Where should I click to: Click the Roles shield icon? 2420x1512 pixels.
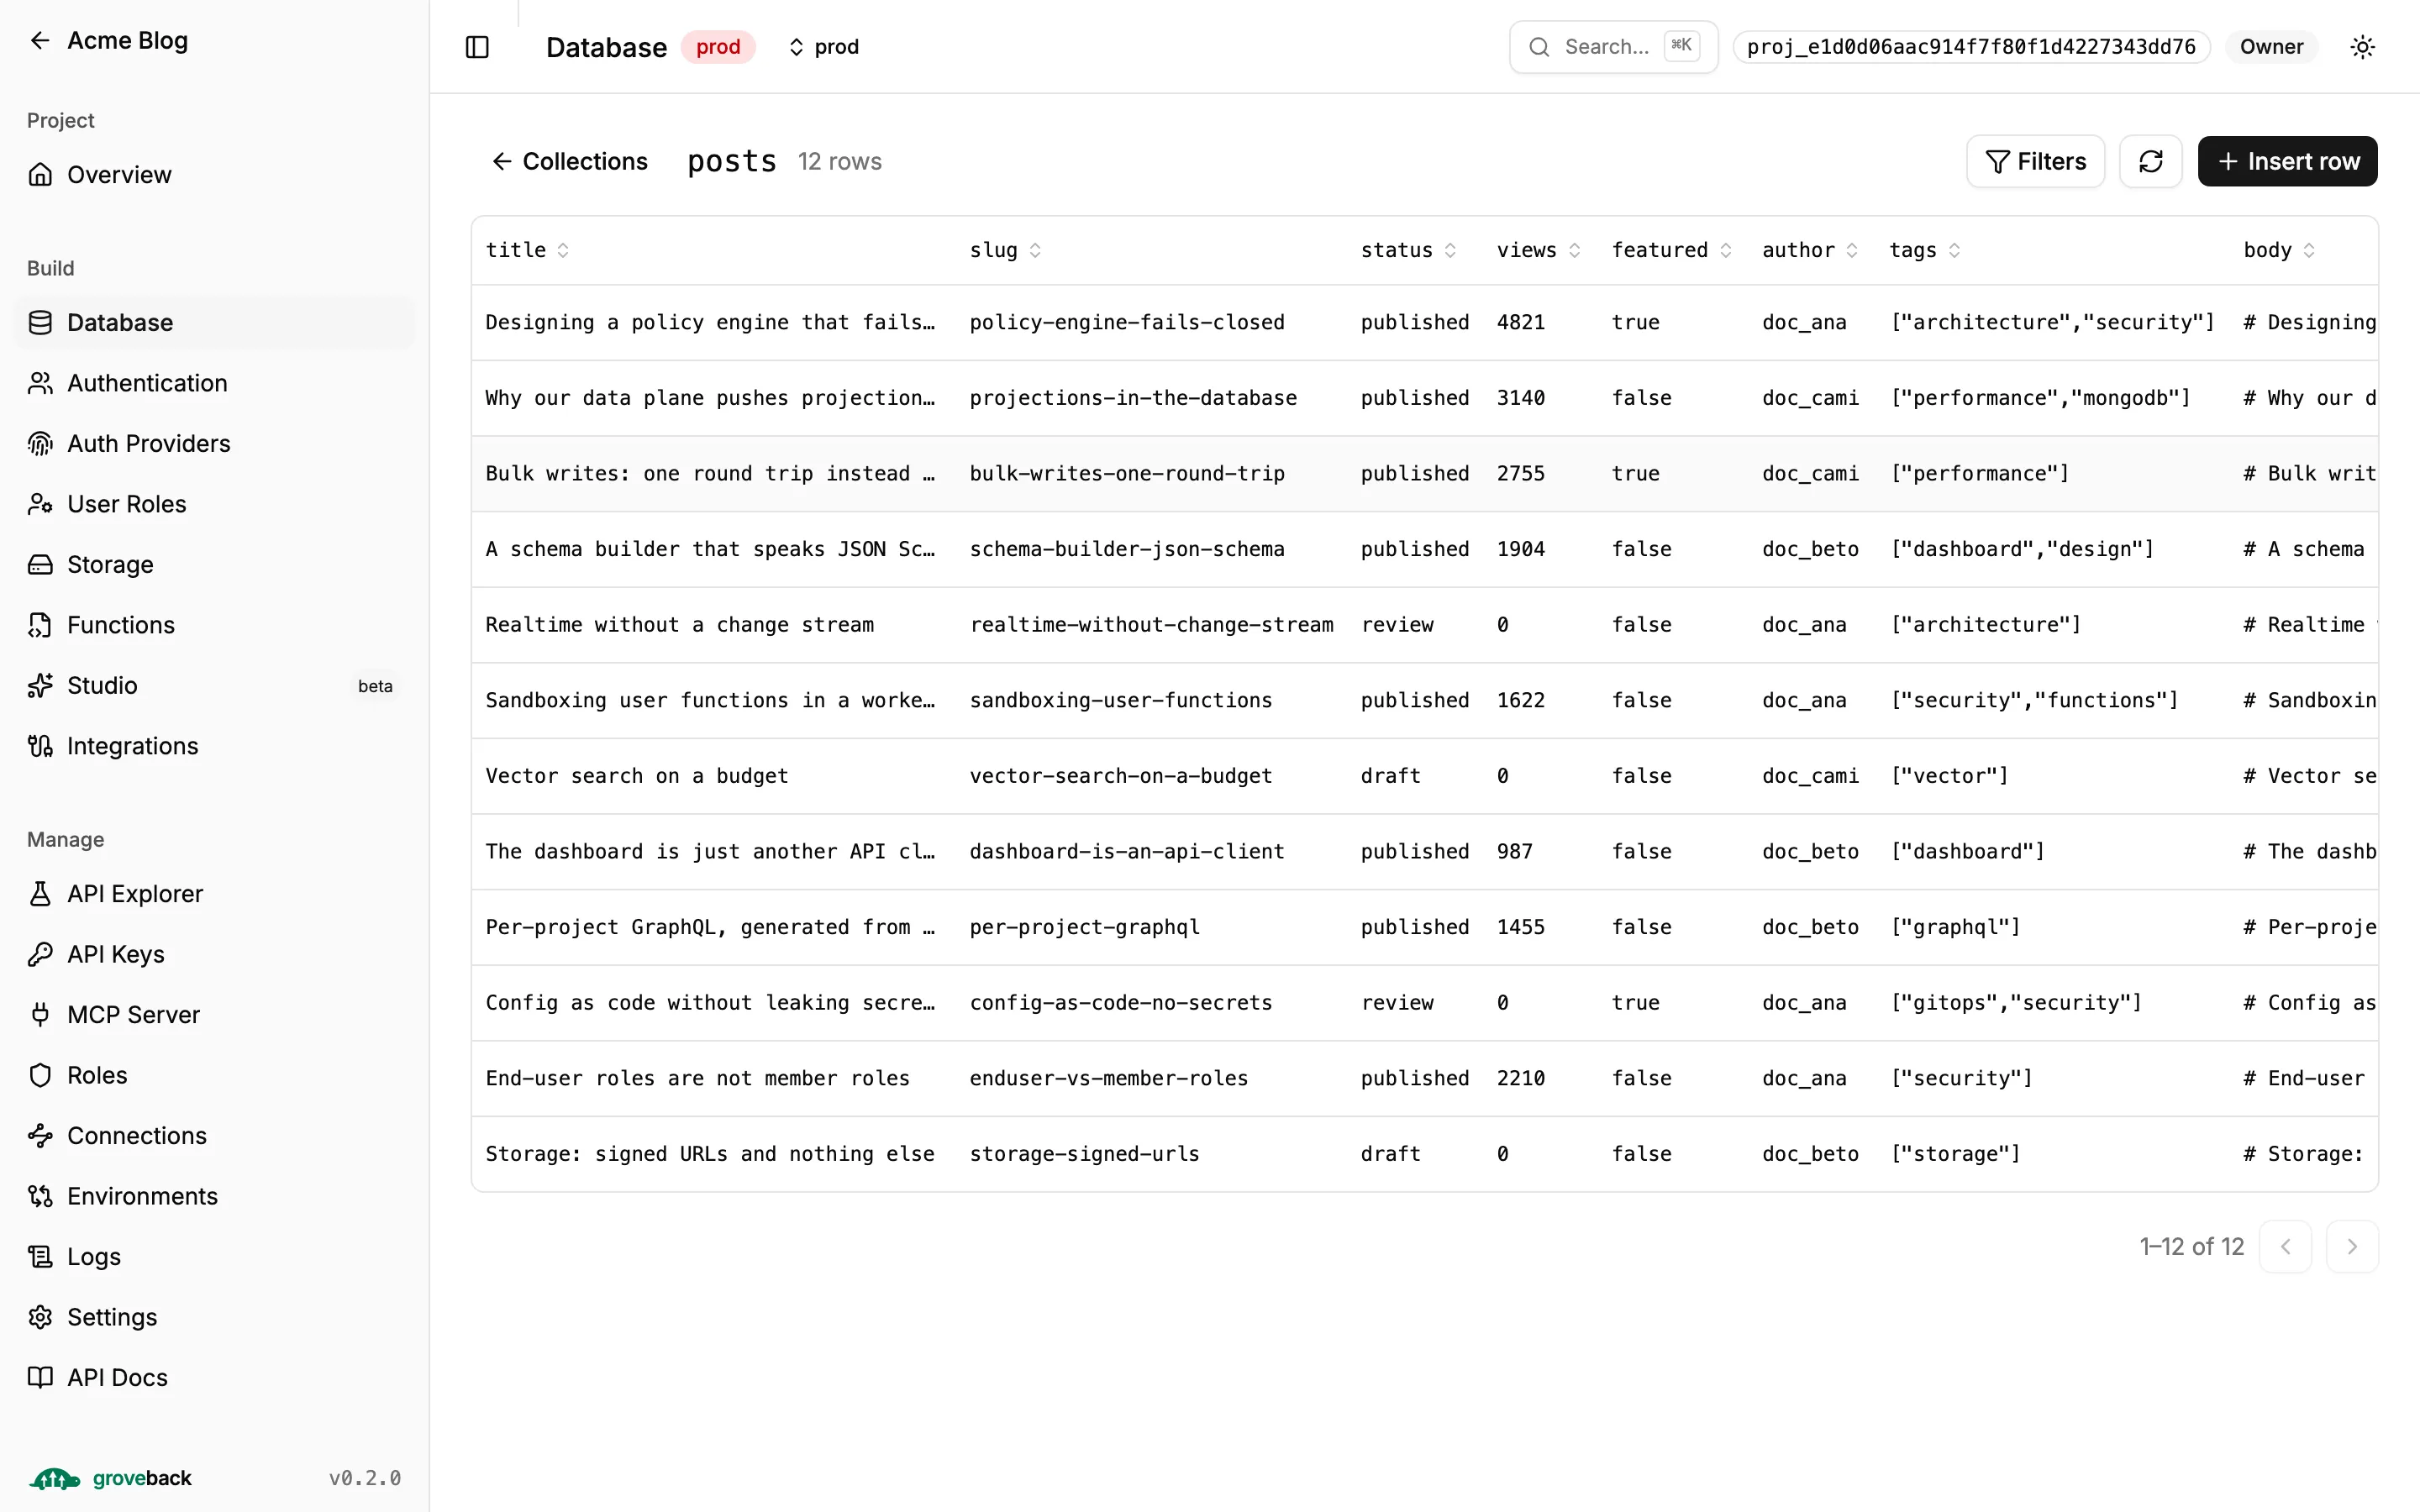[x=40, y=1076]
